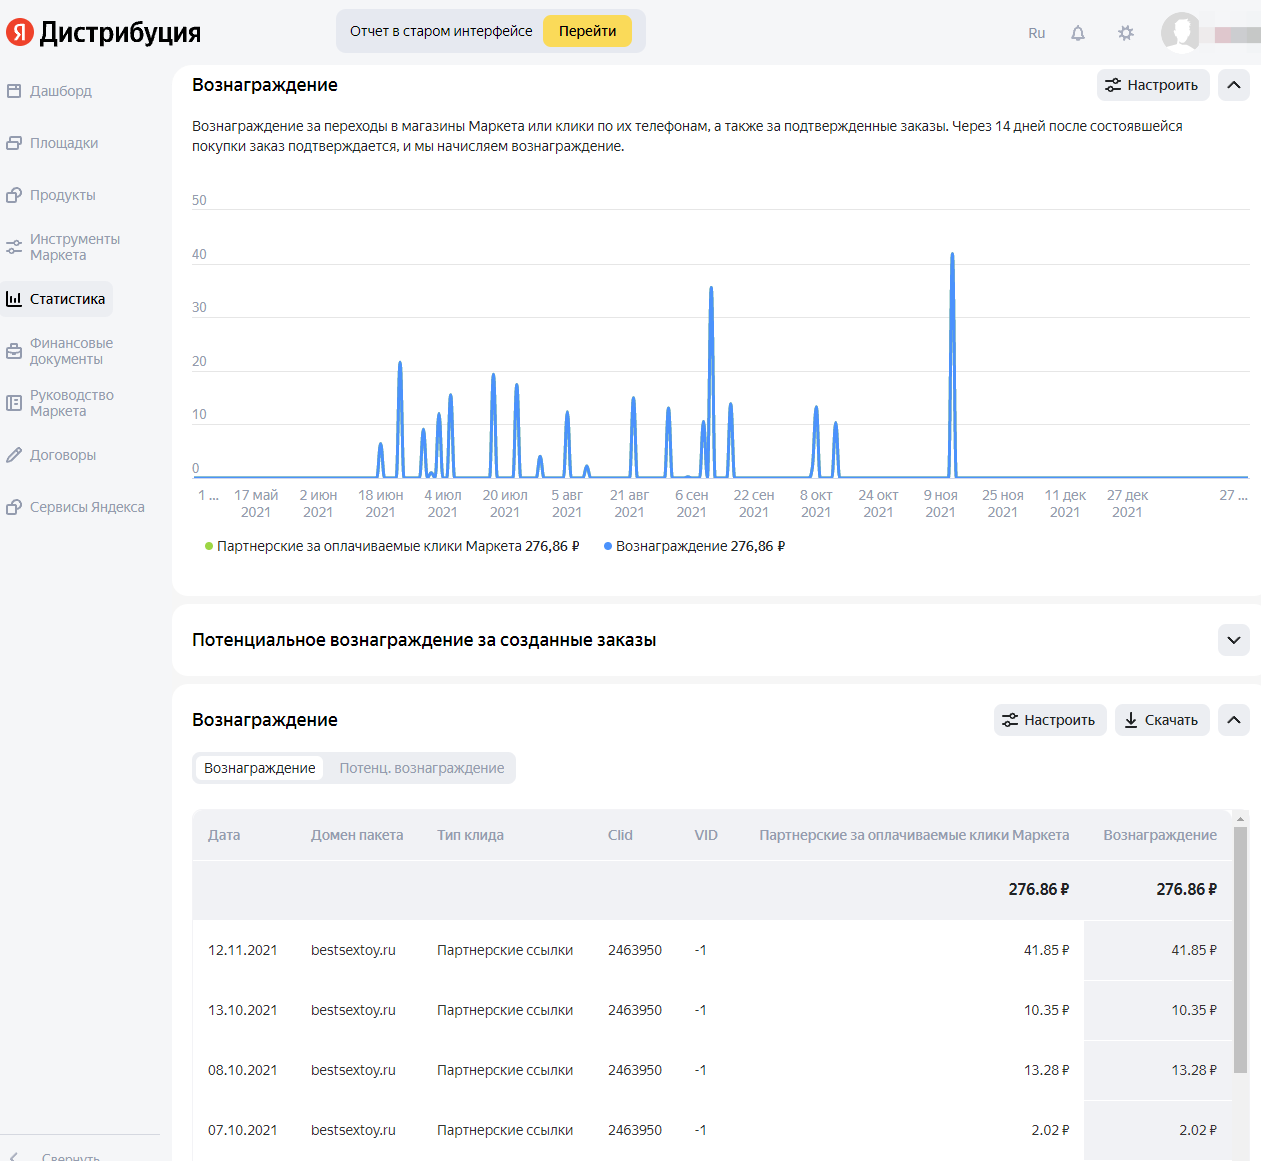Screen dimensions: 1261x1161
Task: Click the chart peak near 6 сен 2021
Action: (711, 290)
